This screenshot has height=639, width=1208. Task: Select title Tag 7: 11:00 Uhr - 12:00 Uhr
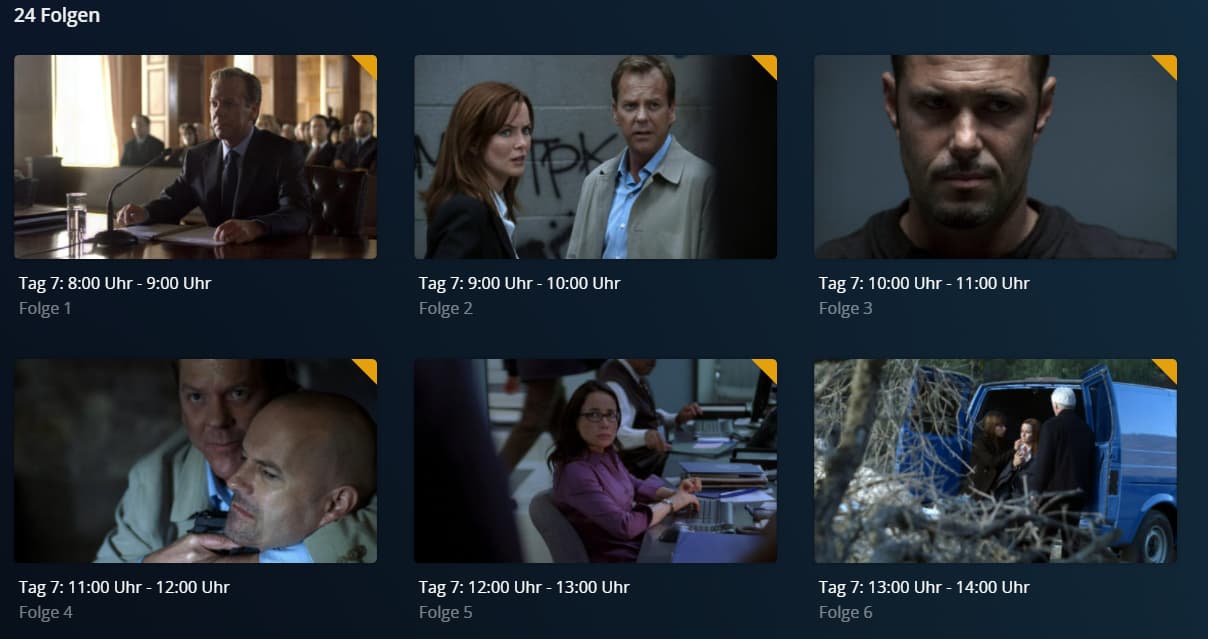124,587
